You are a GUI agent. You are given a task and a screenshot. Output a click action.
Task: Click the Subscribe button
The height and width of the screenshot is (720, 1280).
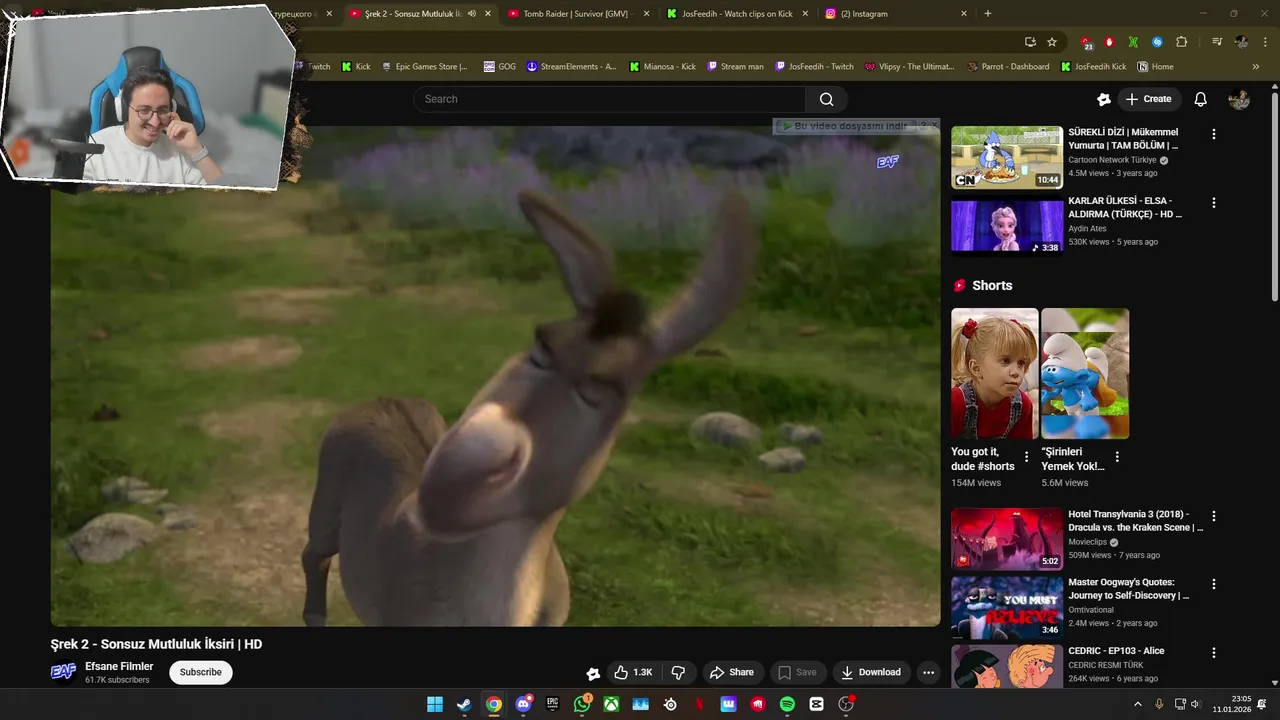click(201, 672)
